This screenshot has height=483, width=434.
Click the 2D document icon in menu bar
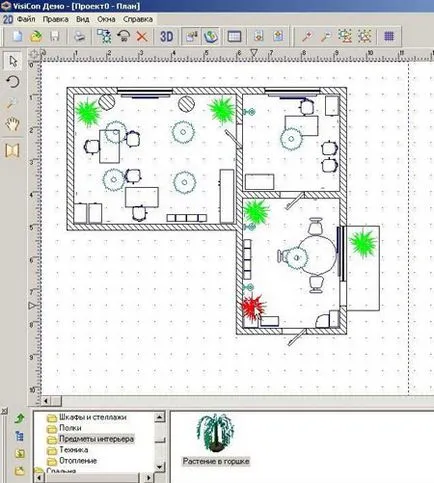pos(8,19)
